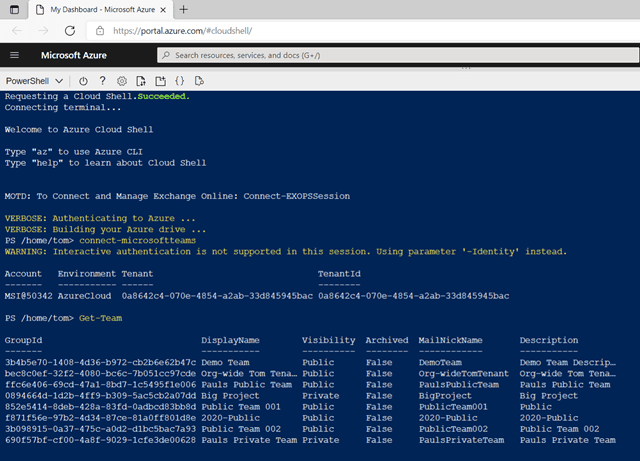Image resolution: width=640 pixels, height=461 pixels.
Task: Click the browser address bar URL
Action: coord(182,31)
